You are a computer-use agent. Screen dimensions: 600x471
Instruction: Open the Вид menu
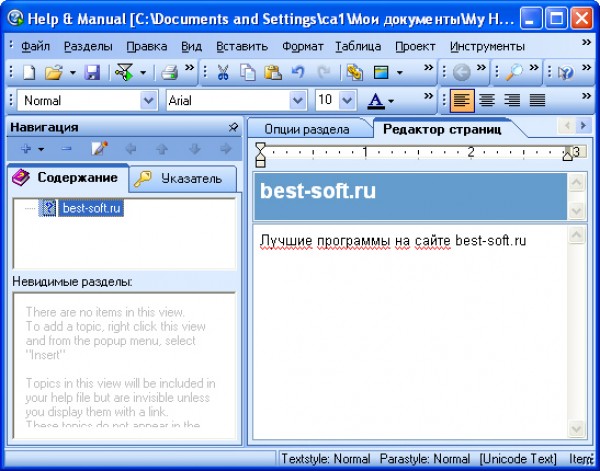point(191,46)
